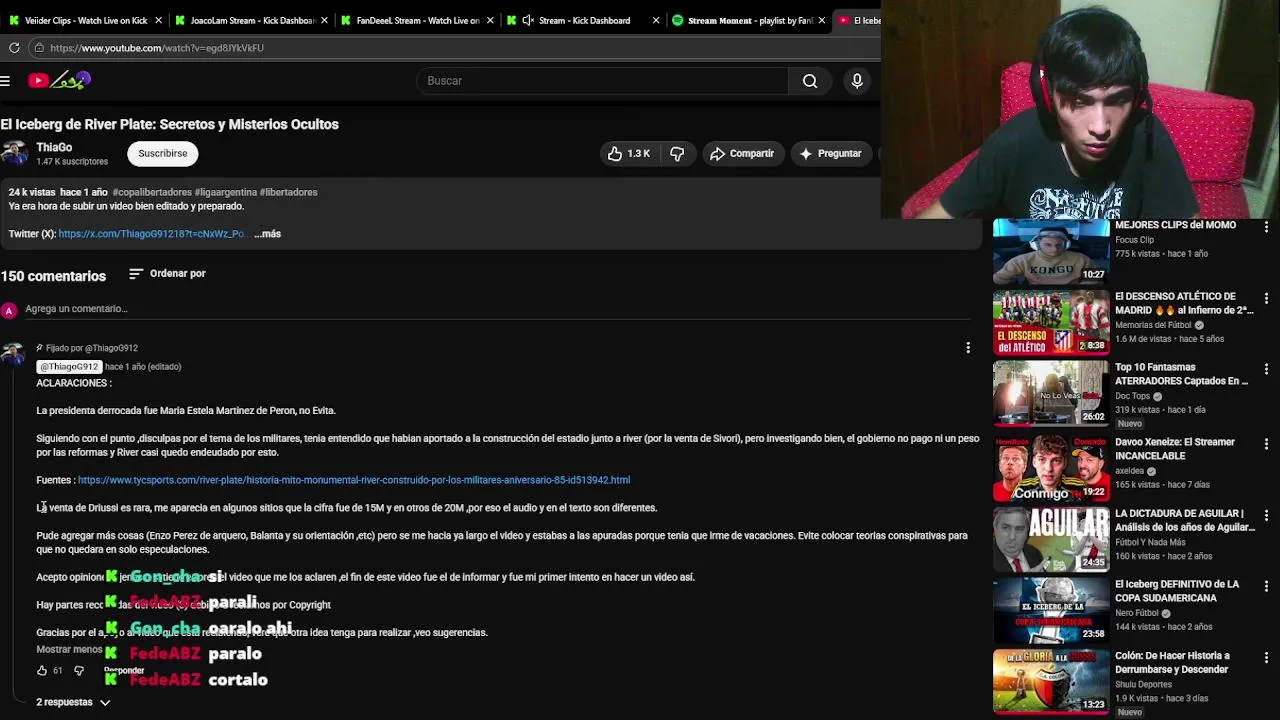Click the Suscribirse button
Screen dimensions: 1280x720
[163, 154]
